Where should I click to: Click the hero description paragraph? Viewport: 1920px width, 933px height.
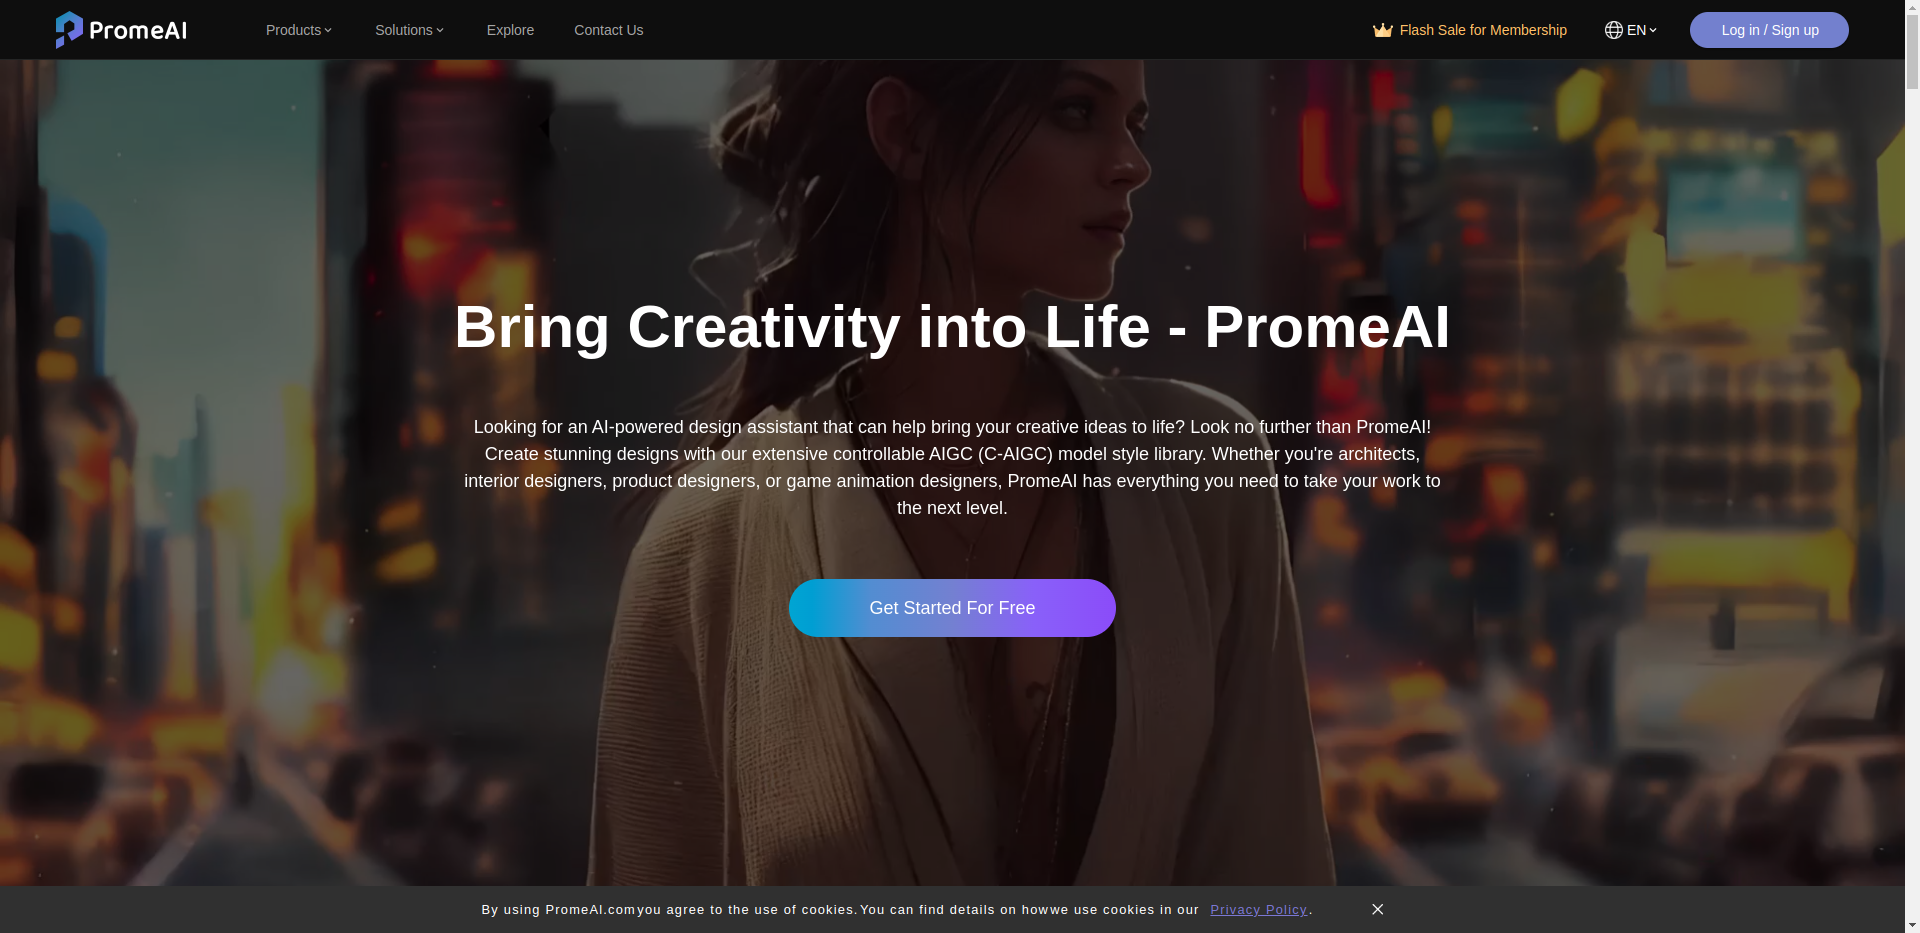point(952,467)
